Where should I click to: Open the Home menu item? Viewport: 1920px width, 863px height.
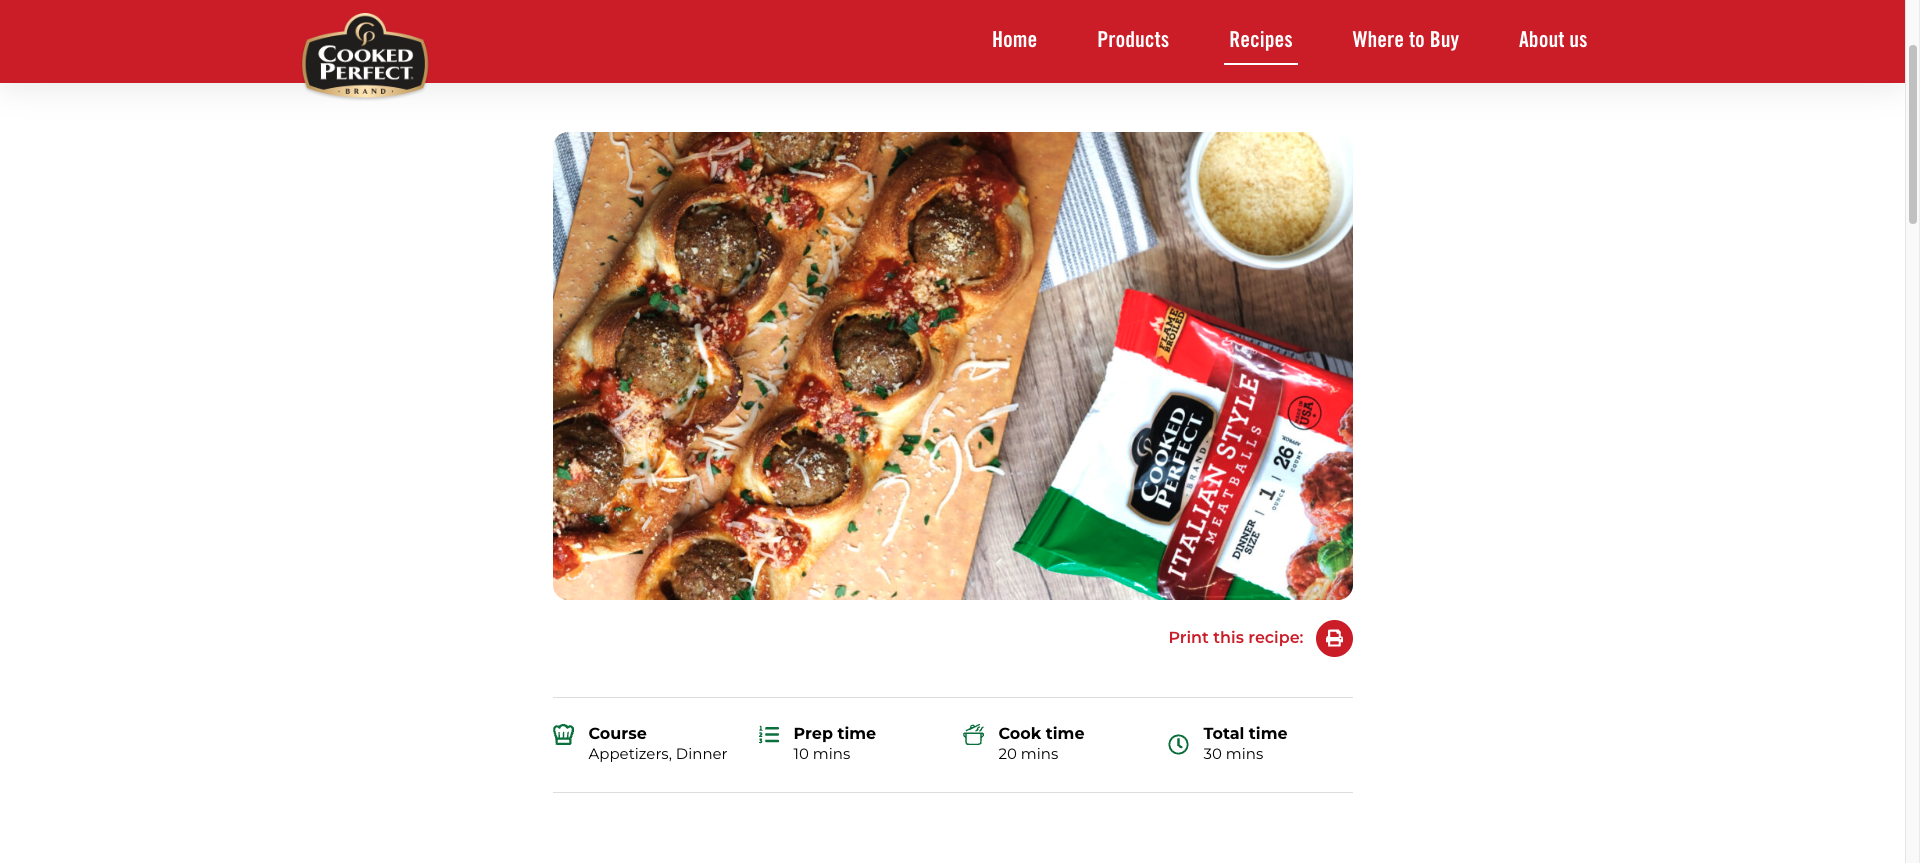click(x=1014, y=40)
